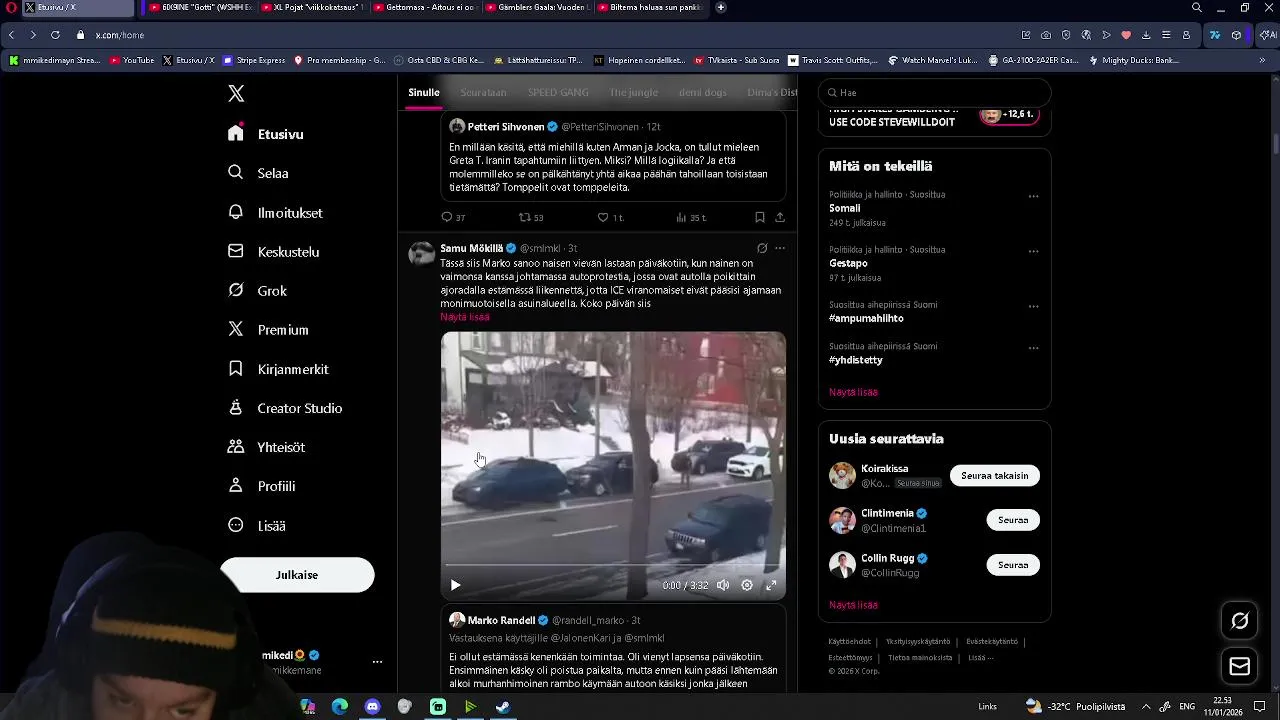This screenshot has width=1280, height=720.
Task: Switch to the SPEED GANG tab
Action: coord(558,92)
